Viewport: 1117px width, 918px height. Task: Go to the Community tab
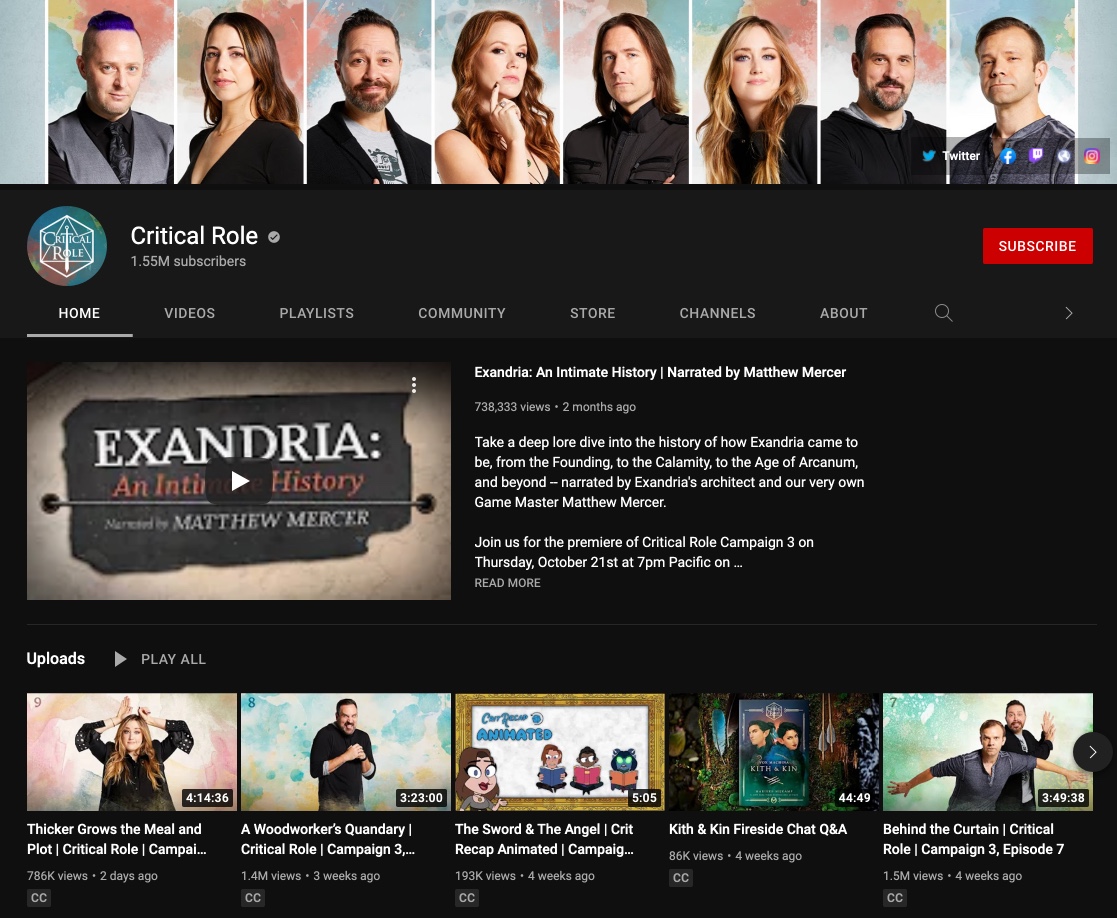462,313
